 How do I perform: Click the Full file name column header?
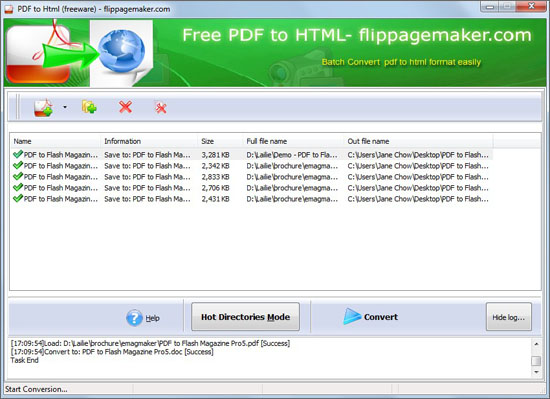coord(293,141)
